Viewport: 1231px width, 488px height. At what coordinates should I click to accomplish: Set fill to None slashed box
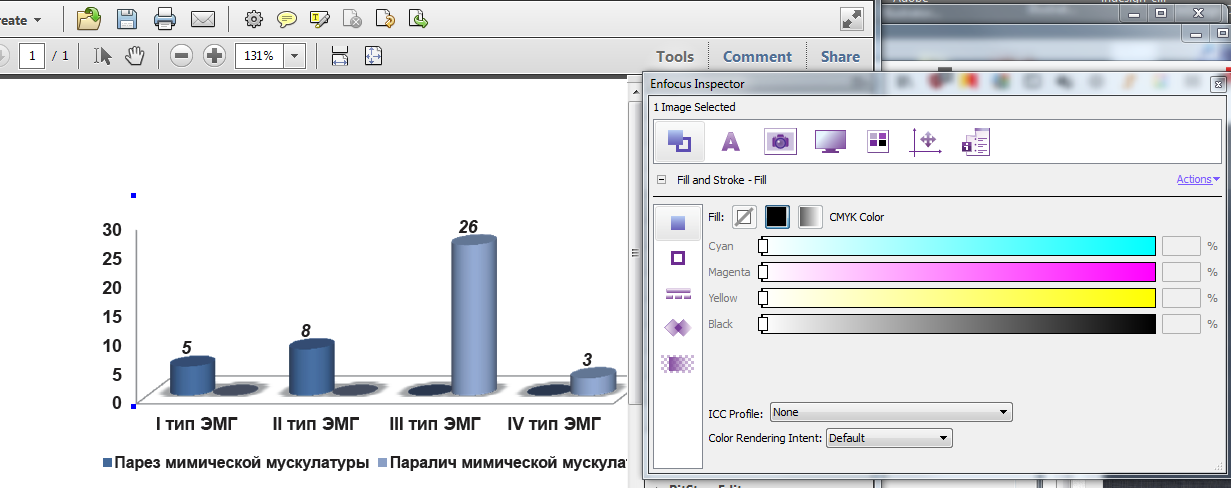point(744,217)
